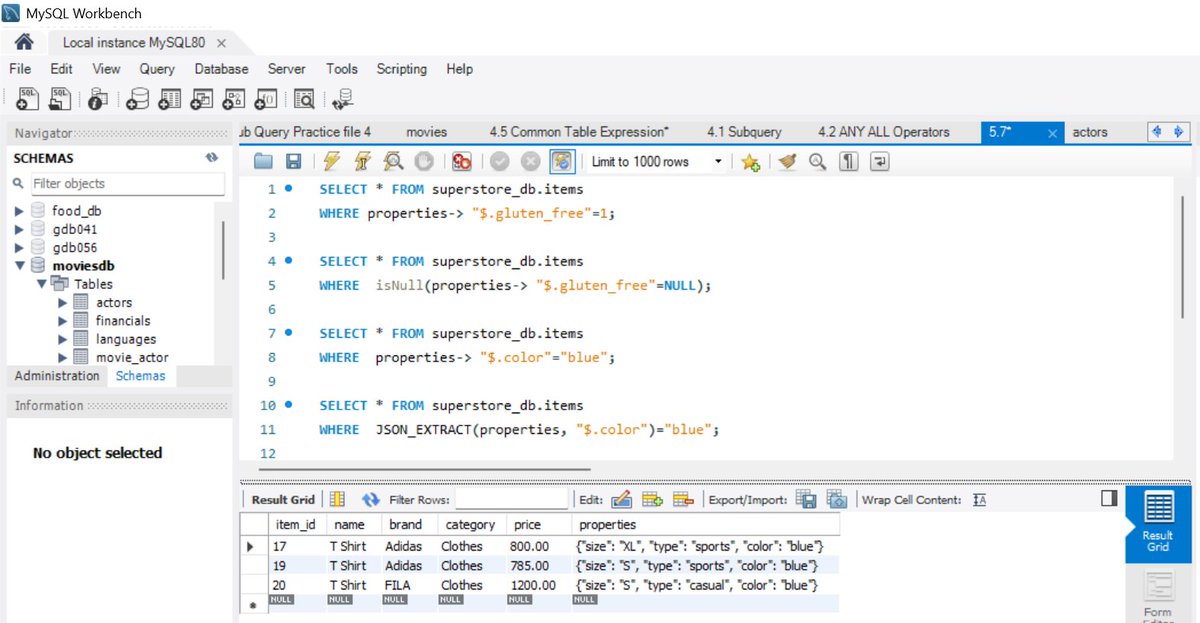Open the File menu
This screenshot has width=1200, height=623.
click(20, 69)
